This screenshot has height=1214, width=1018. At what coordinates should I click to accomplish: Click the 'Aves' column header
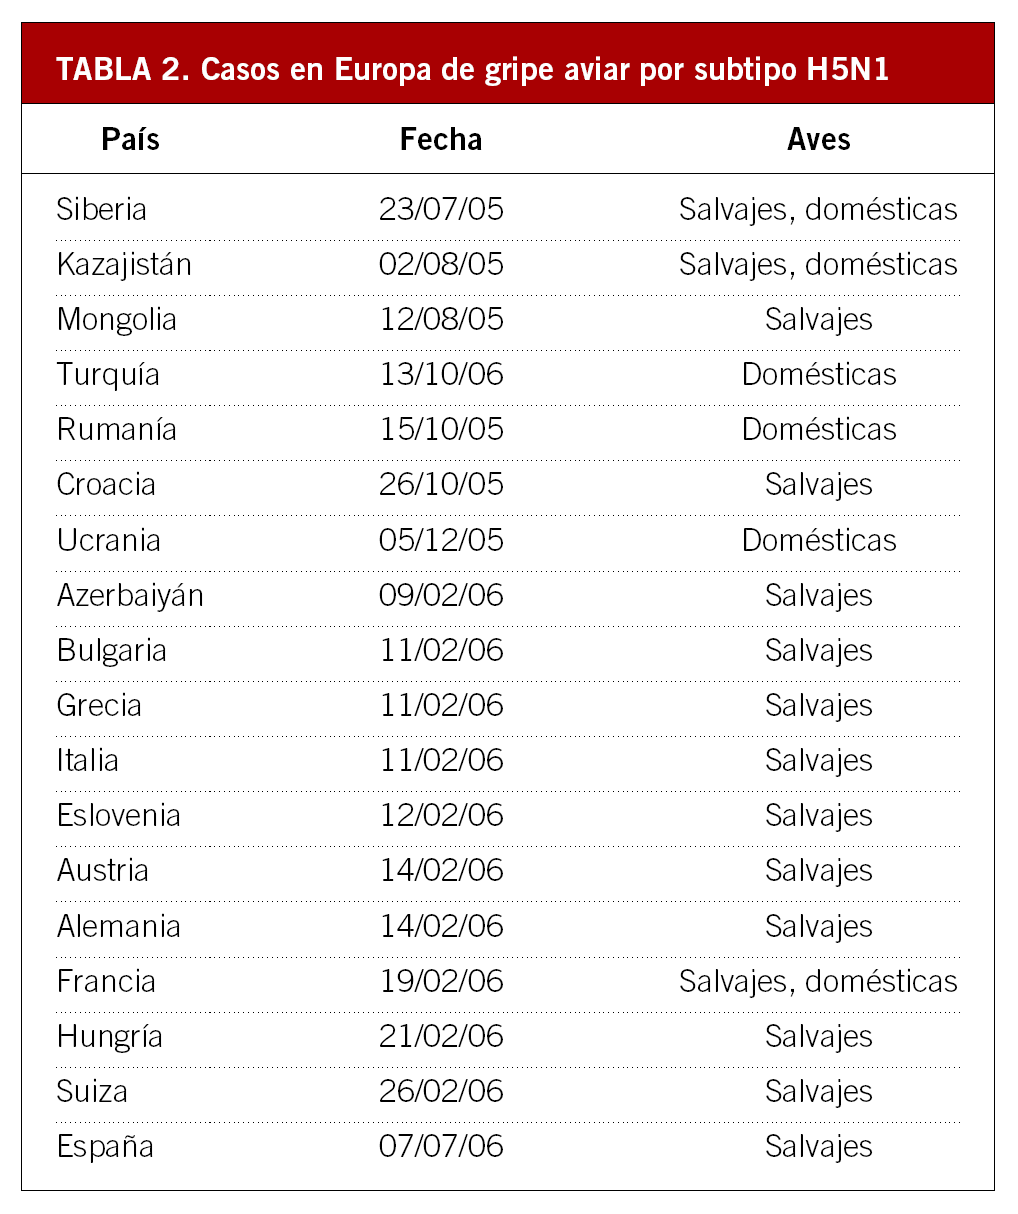click(x=818, y=139)
